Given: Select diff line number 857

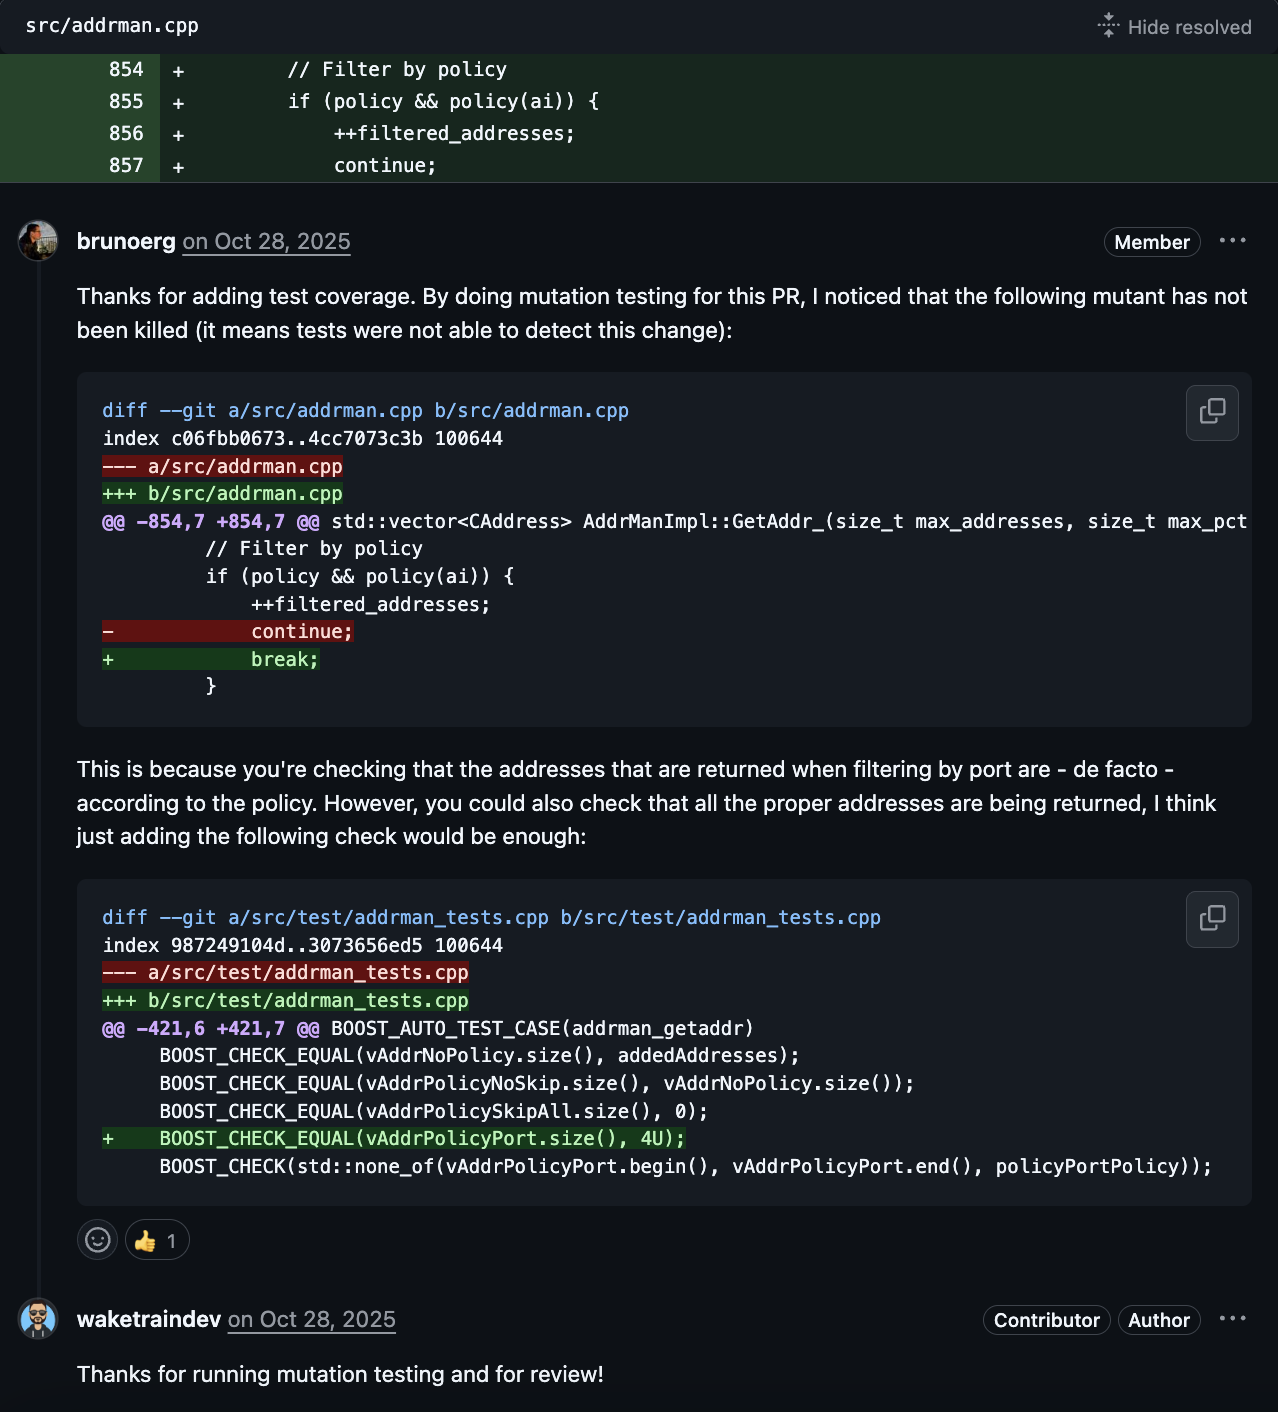Looking at the screenshot, I should [126, 166].
